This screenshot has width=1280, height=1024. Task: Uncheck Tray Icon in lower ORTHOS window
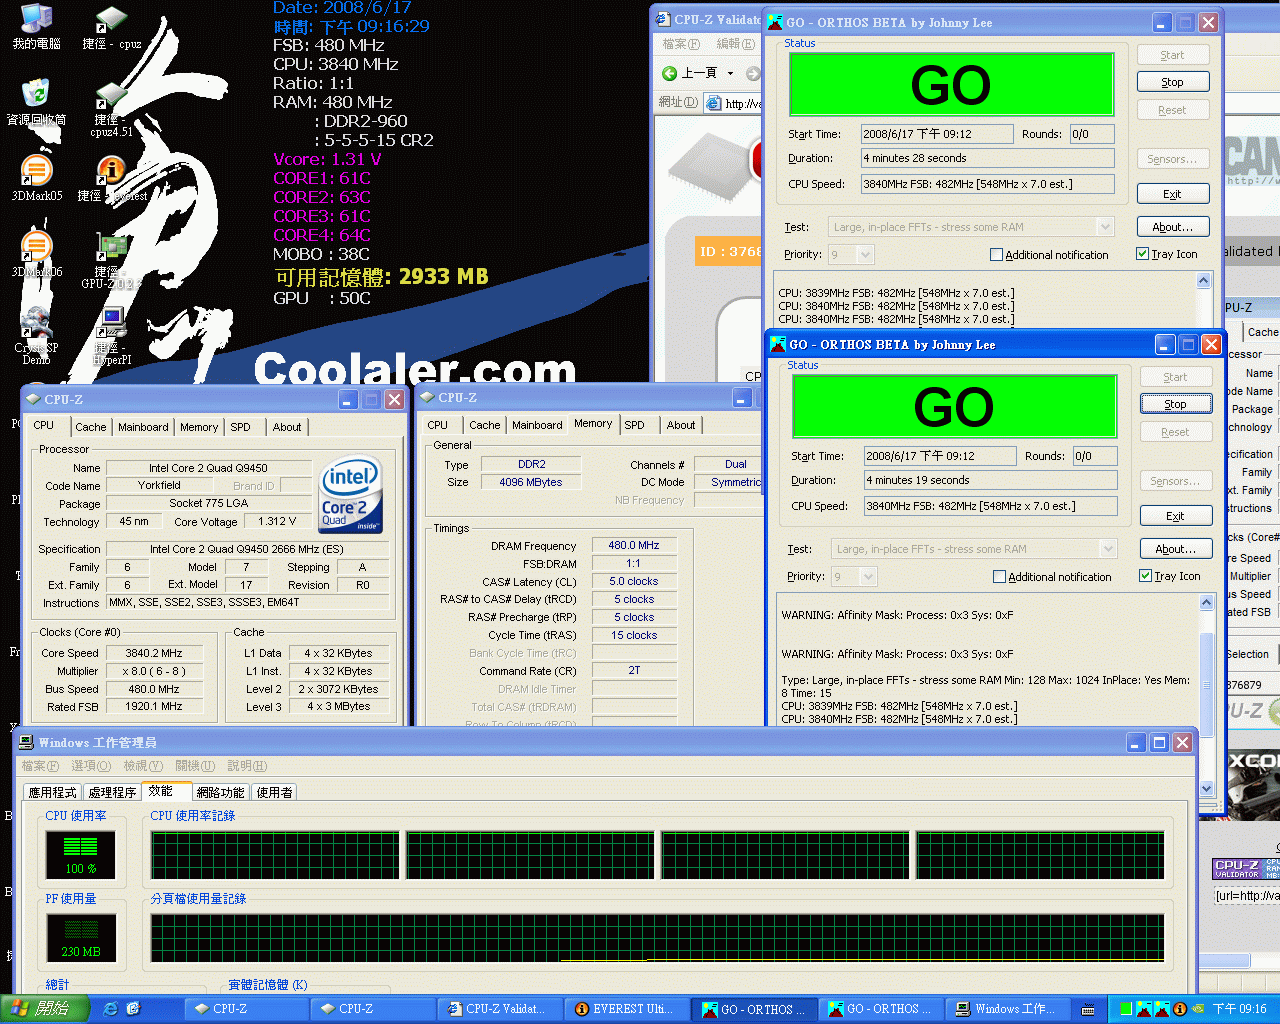coord(1146,576)
